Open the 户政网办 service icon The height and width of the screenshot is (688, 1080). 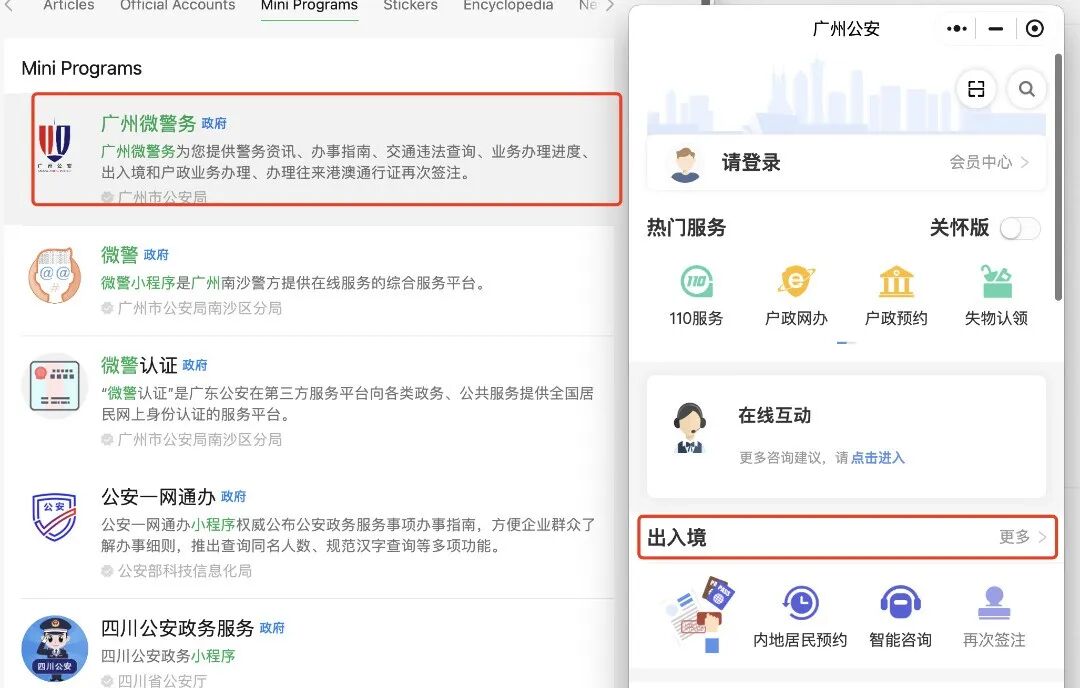pyautogui.click(x=796, y=282)
